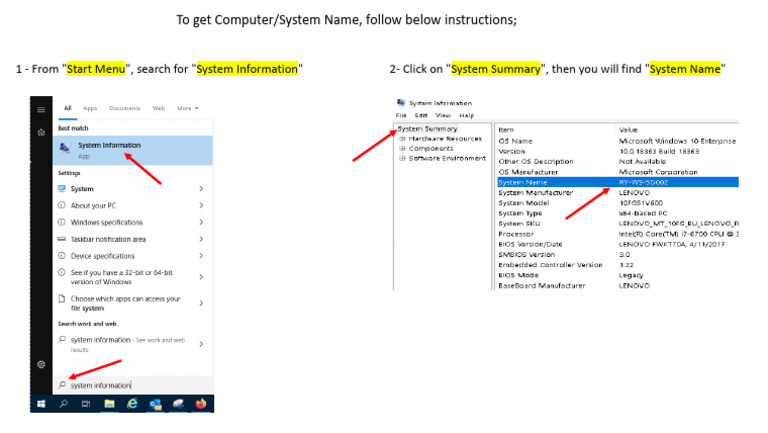Launch Firefox from the taskbar
Viewport: 768px width, 433px height.
point(201,404)
